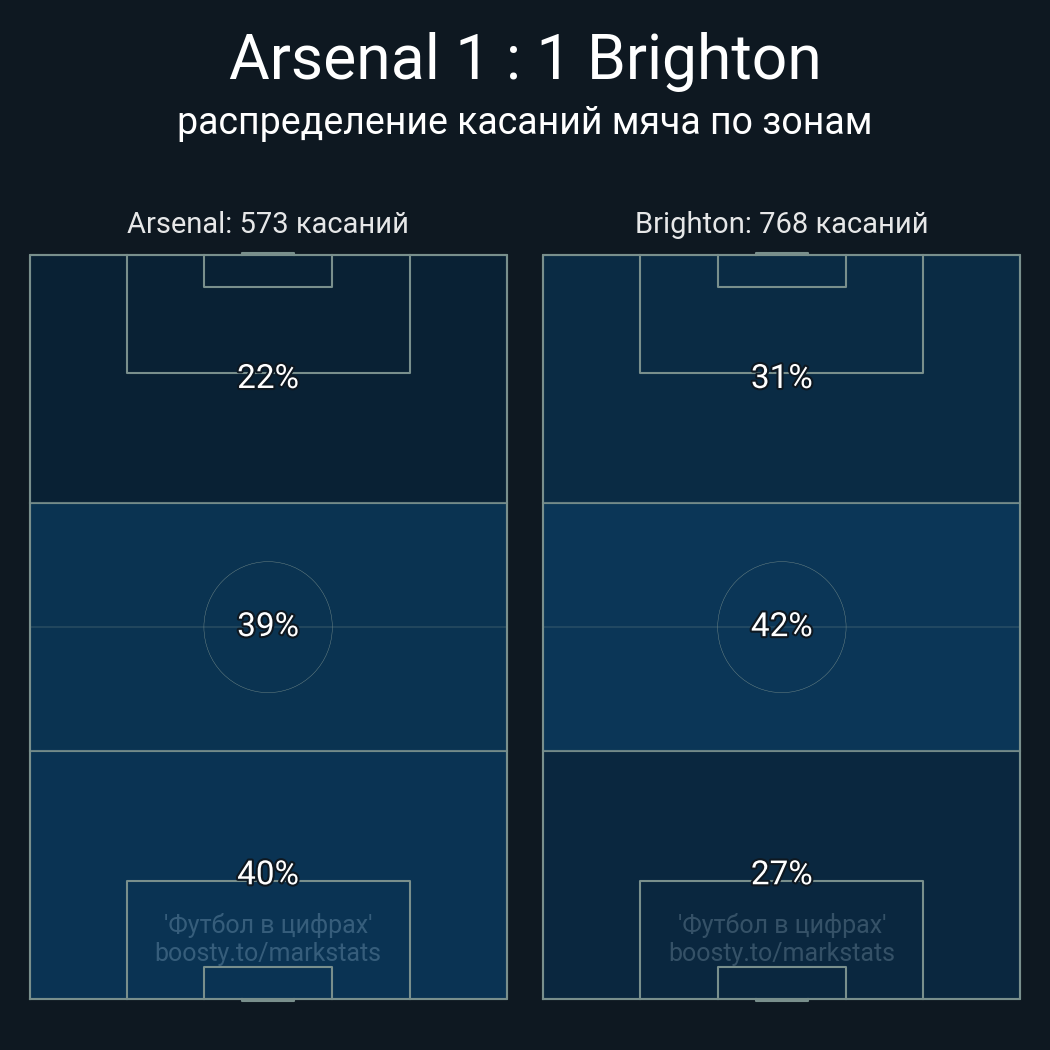
Task: Click the bottom six-yard box on Arsenal pitch
Action: point(268,983)
